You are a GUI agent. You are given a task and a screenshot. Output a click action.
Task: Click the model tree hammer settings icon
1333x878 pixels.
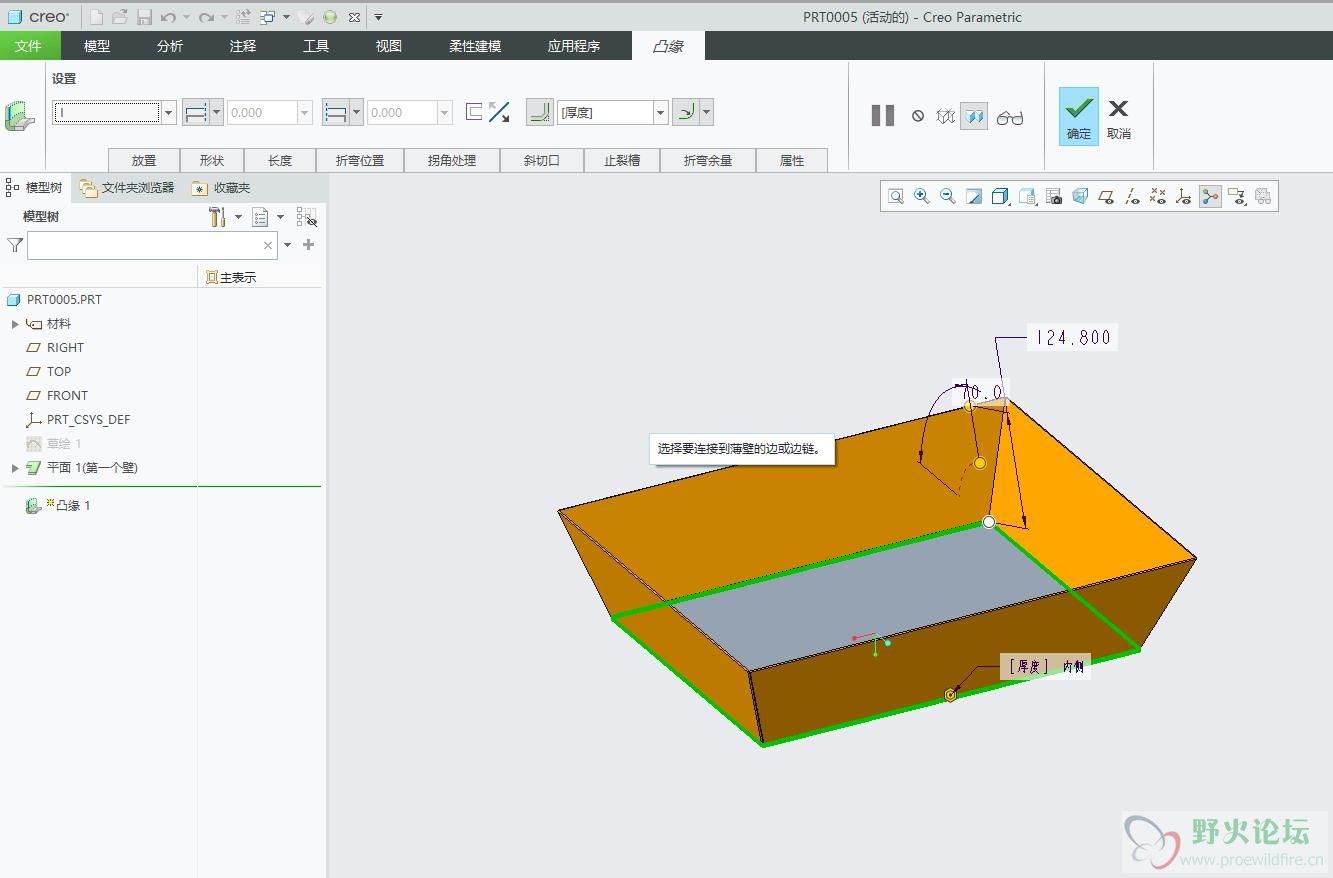(217, 217)
